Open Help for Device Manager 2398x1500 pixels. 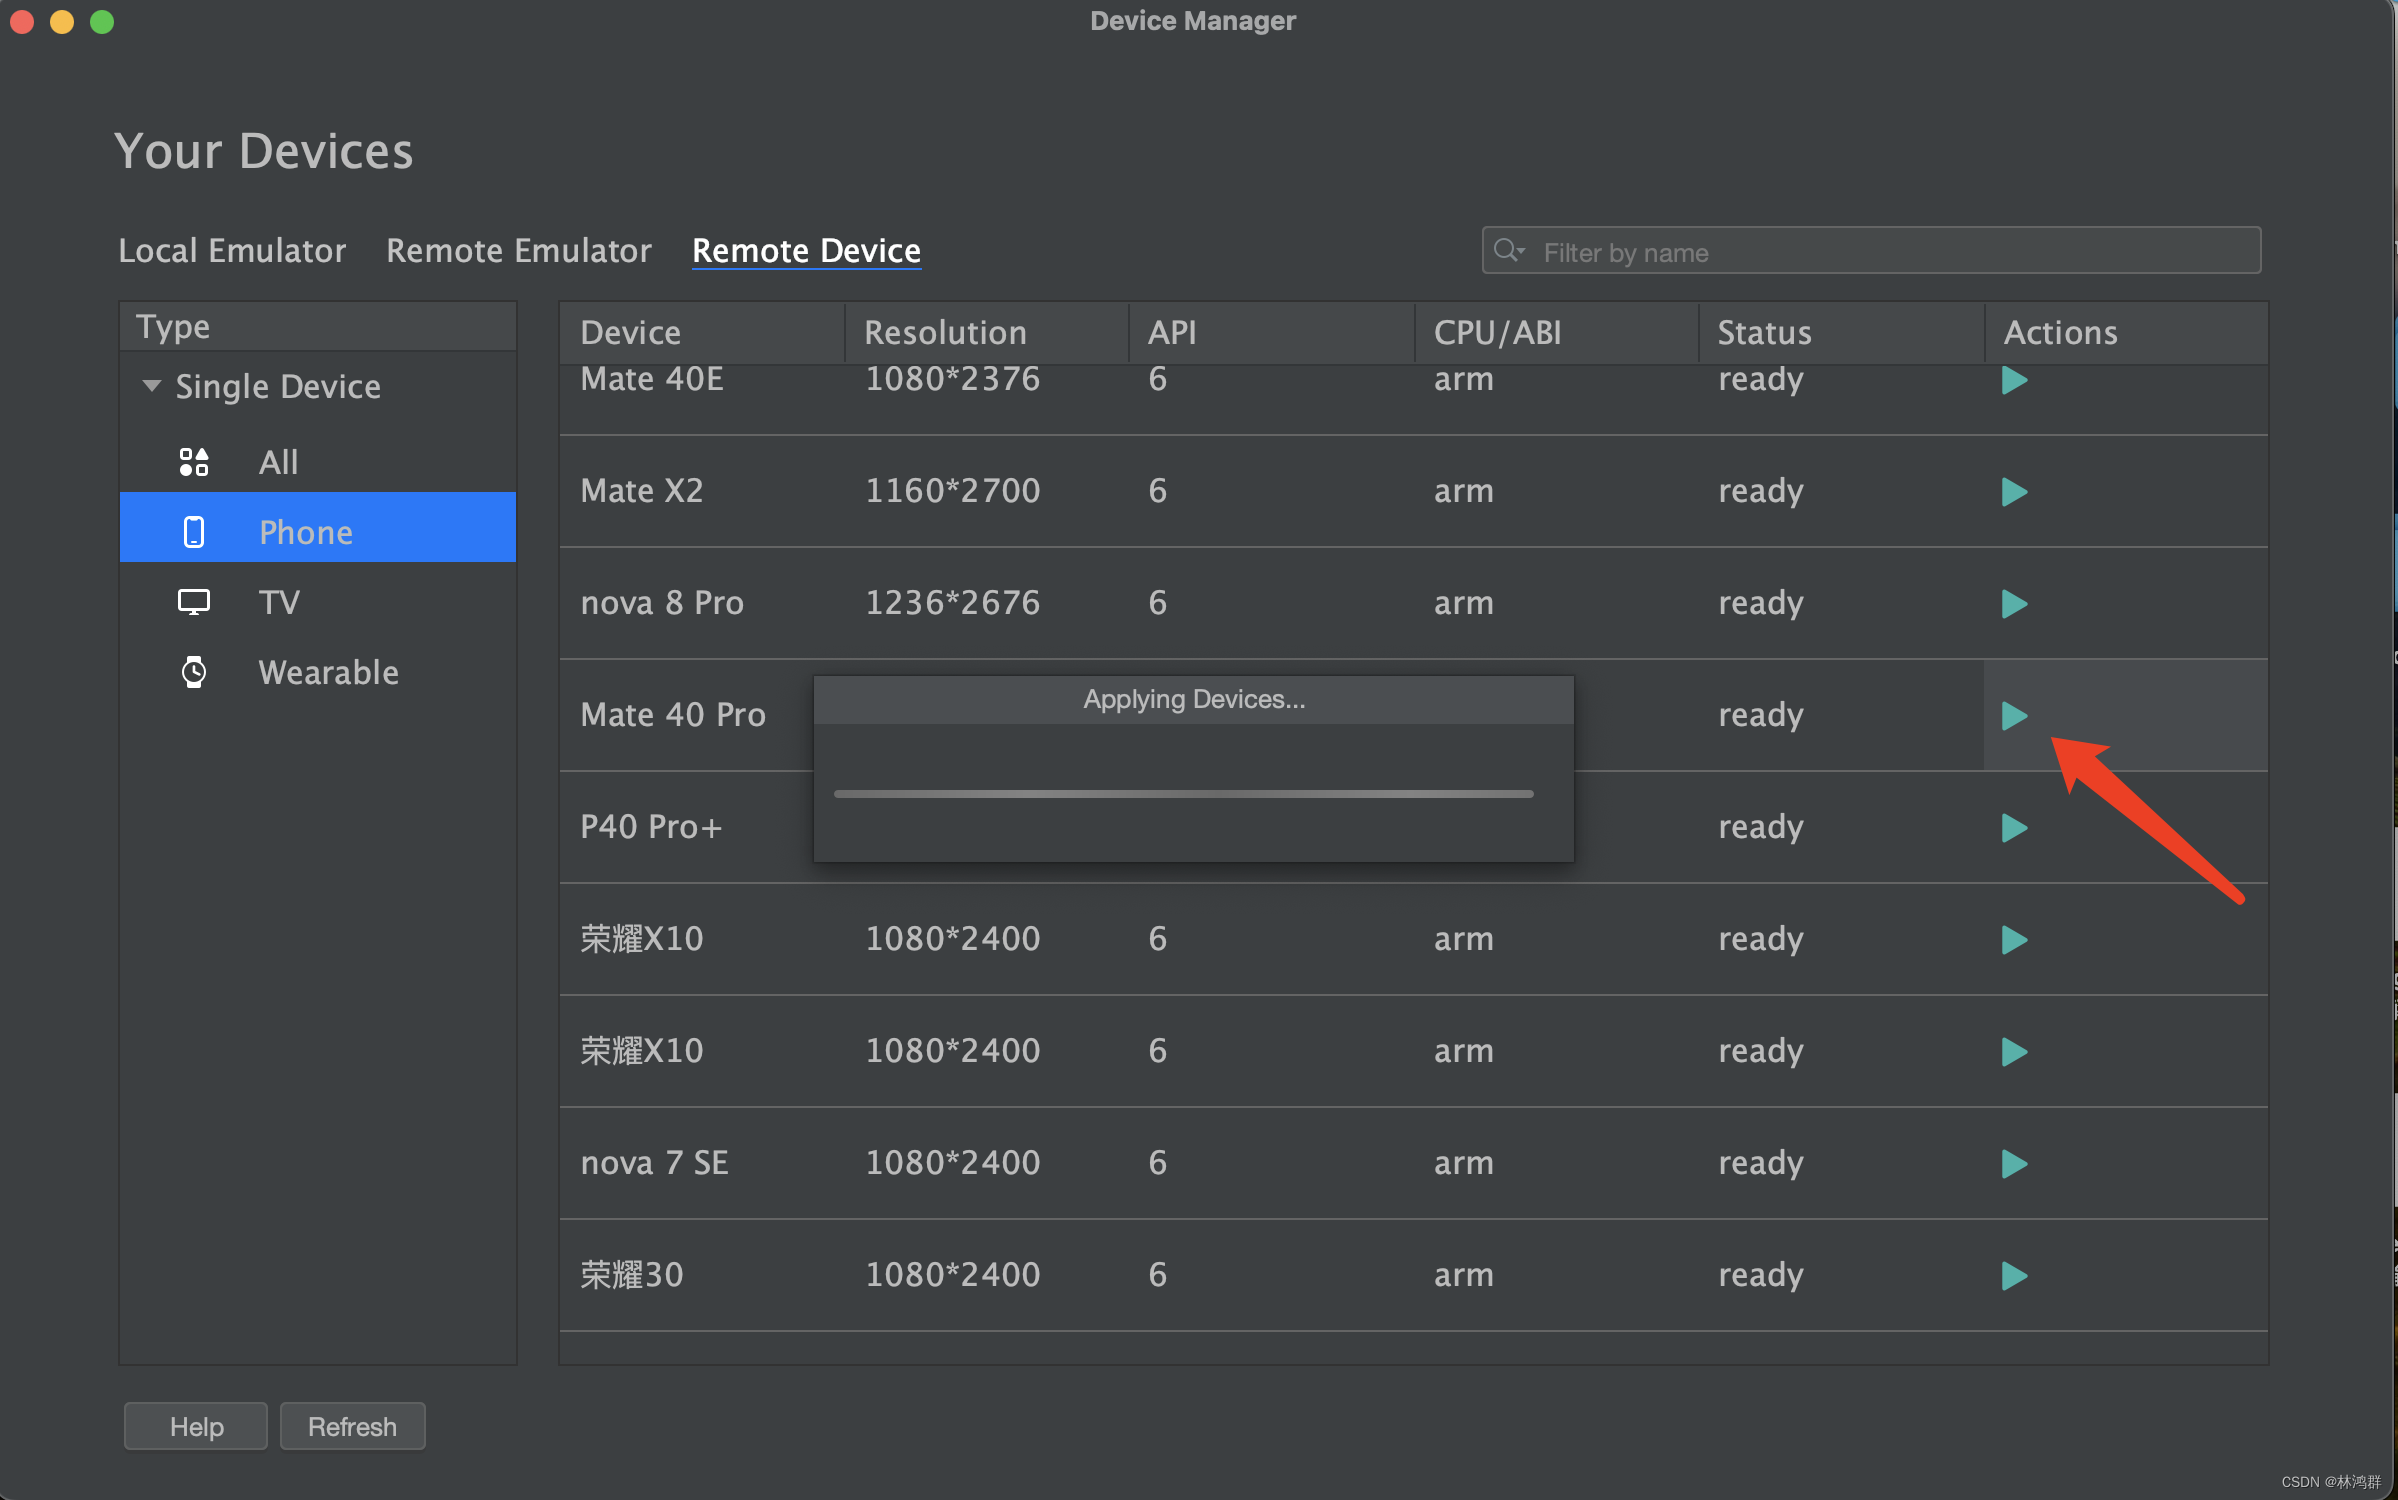(x=196, y=1426)
